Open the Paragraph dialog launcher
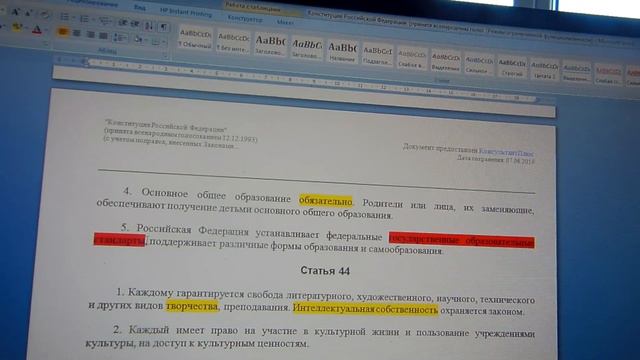This screenshot has height=360, width=640. [x=166, y=55]
